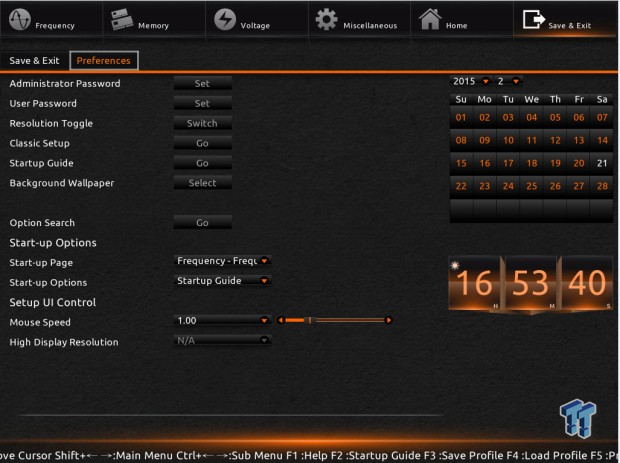The height and width of the screenshot is (463, 620).
Task: Click the Voltage lightning bolt icon
Action: 225,19
